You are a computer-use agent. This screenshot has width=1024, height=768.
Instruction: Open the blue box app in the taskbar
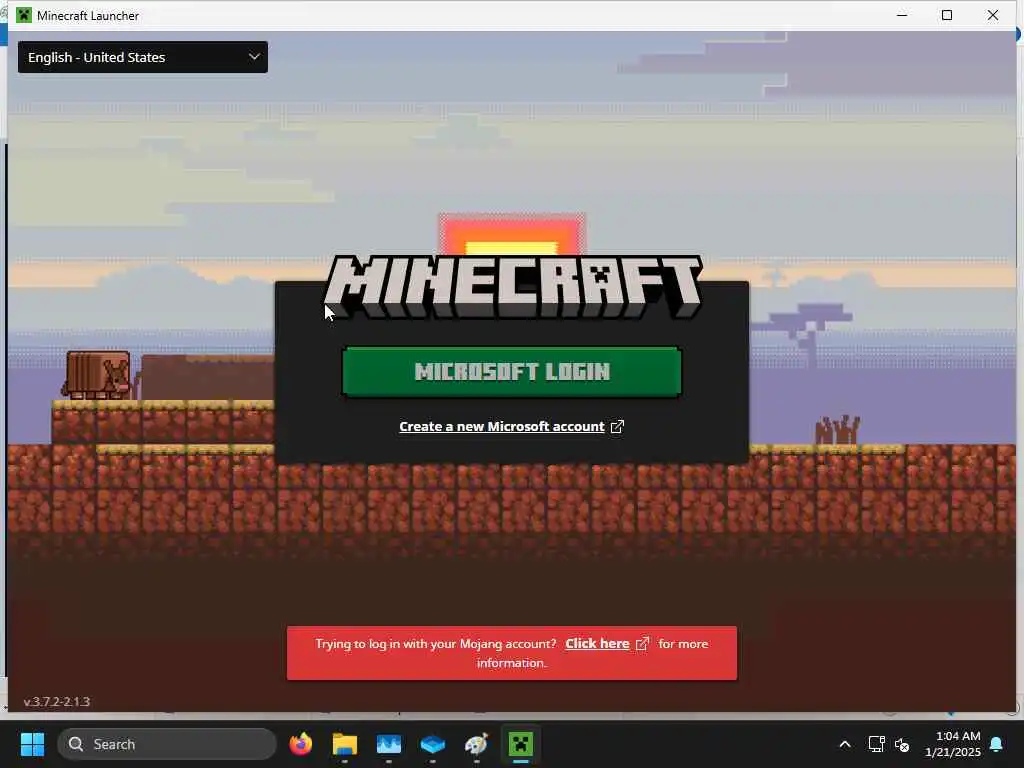pyautogui.click(x=432, y=744)
